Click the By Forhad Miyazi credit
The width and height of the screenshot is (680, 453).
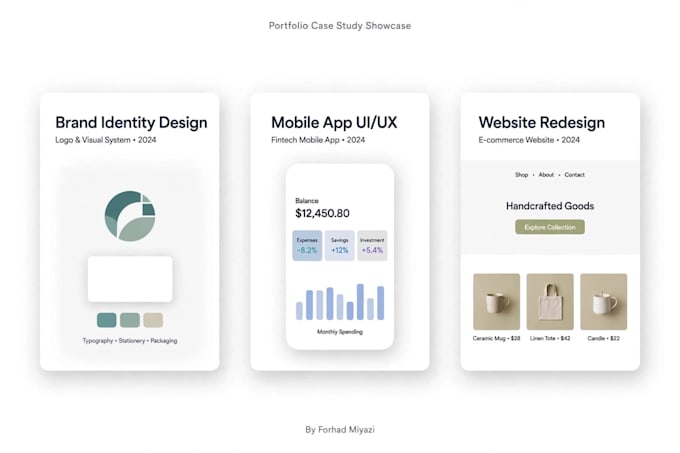click(x=340, y=430)
